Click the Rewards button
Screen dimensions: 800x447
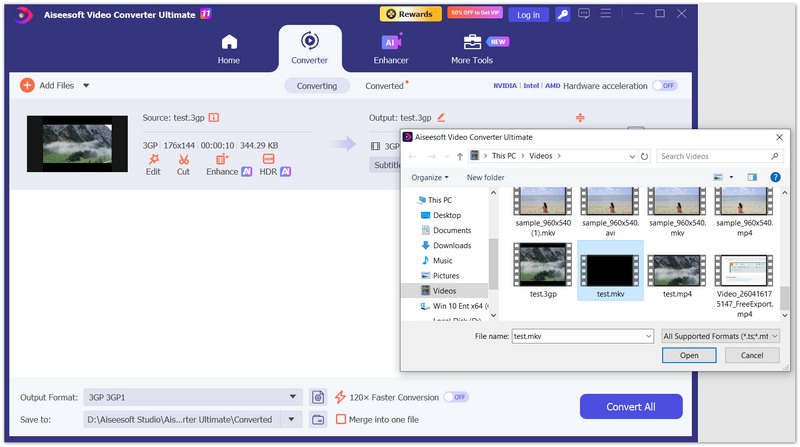[x=410, y=14]
